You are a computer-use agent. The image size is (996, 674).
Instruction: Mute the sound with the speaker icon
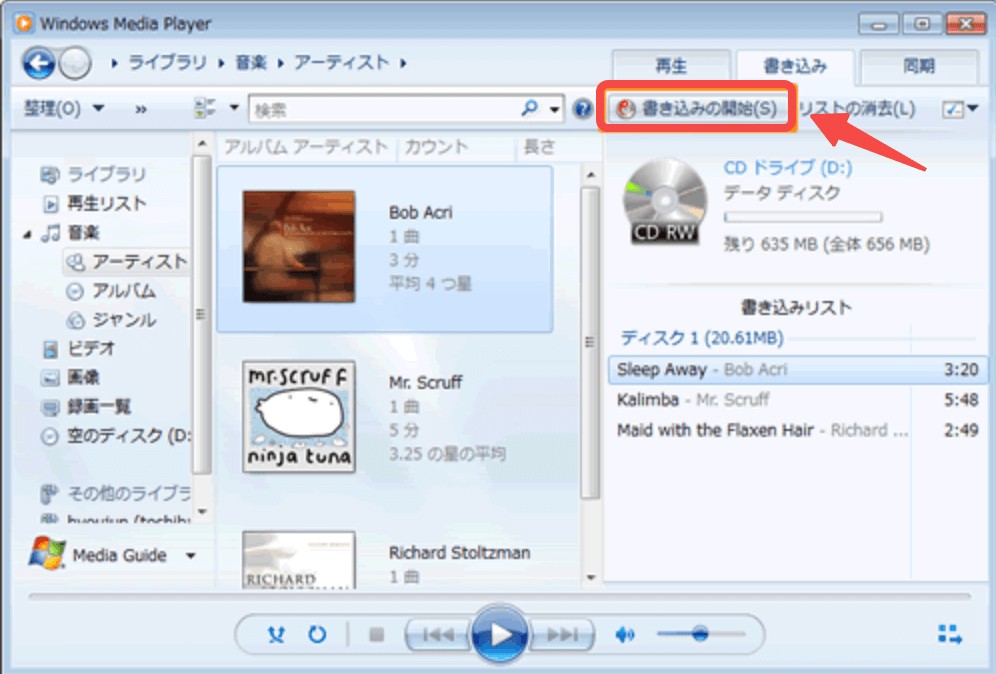click(624, 634)
